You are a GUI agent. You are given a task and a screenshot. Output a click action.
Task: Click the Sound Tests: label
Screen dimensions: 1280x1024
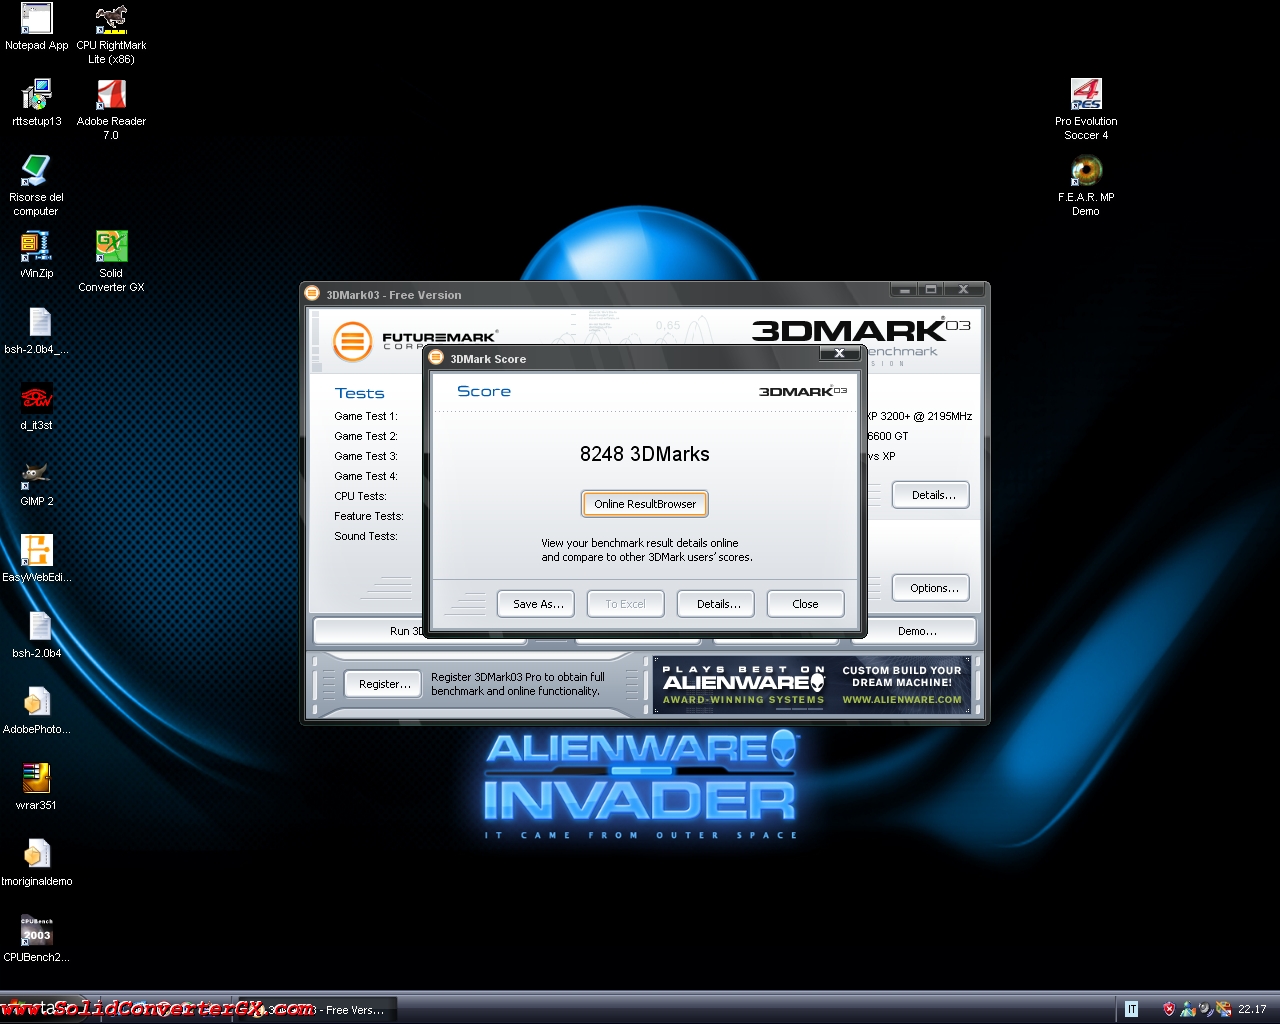click(366, 536)
